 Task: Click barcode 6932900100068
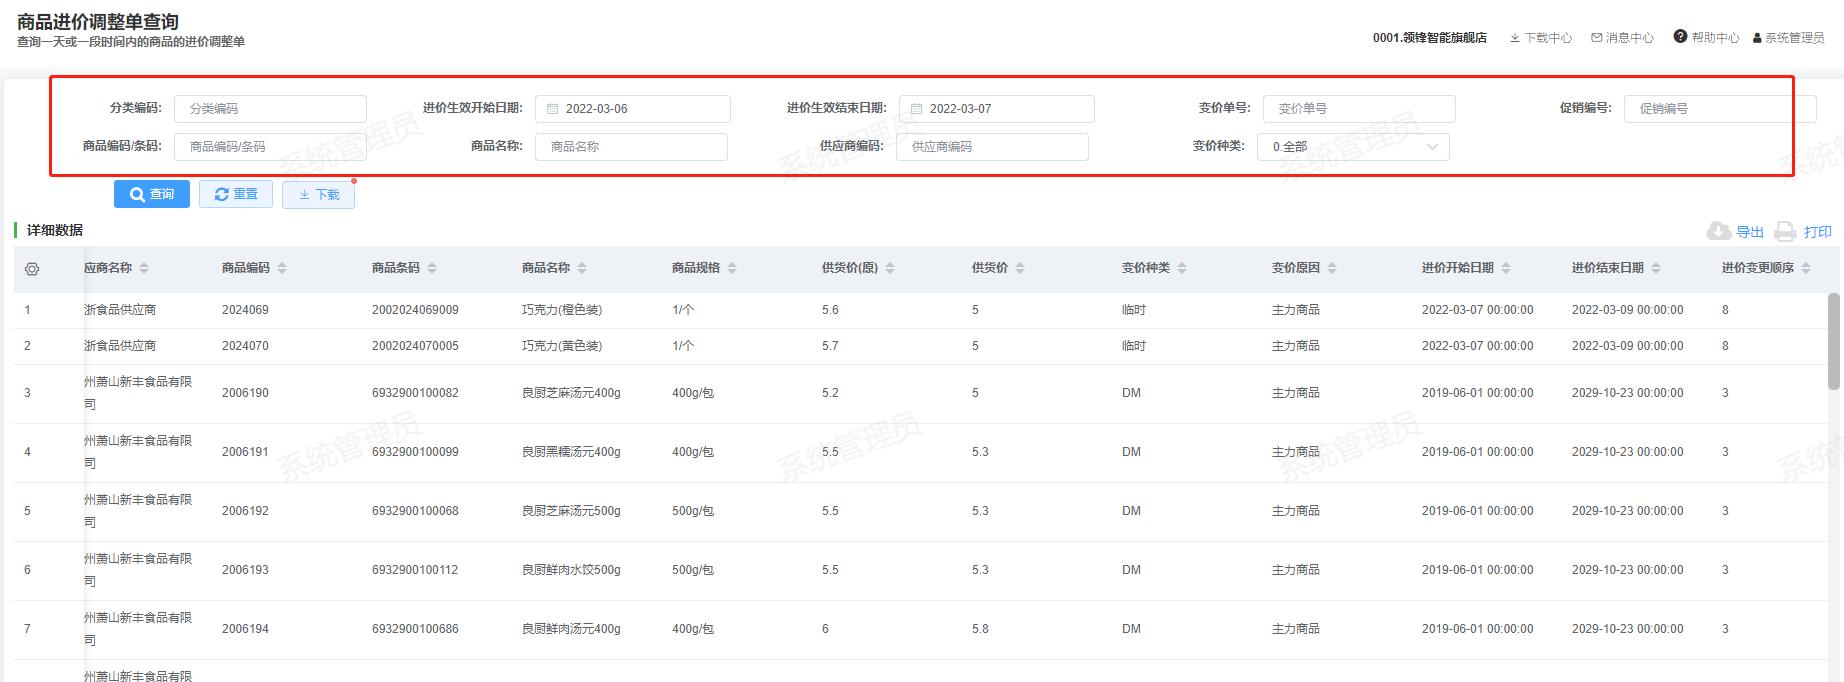[415, 511]
